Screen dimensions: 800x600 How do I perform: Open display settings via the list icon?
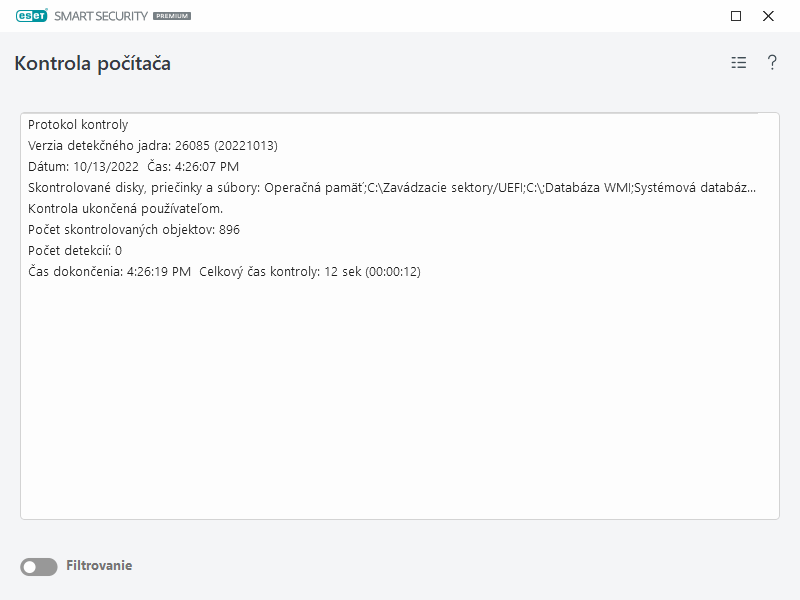pos(738,62)
